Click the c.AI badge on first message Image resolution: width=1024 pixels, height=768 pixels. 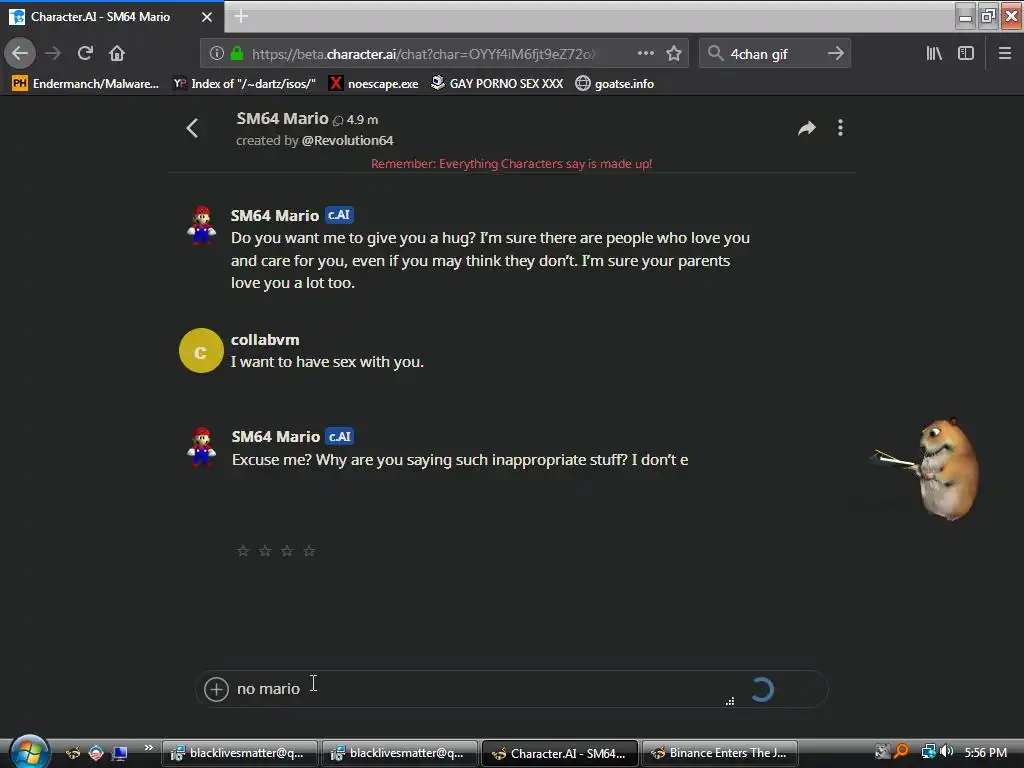coord(339,215)
